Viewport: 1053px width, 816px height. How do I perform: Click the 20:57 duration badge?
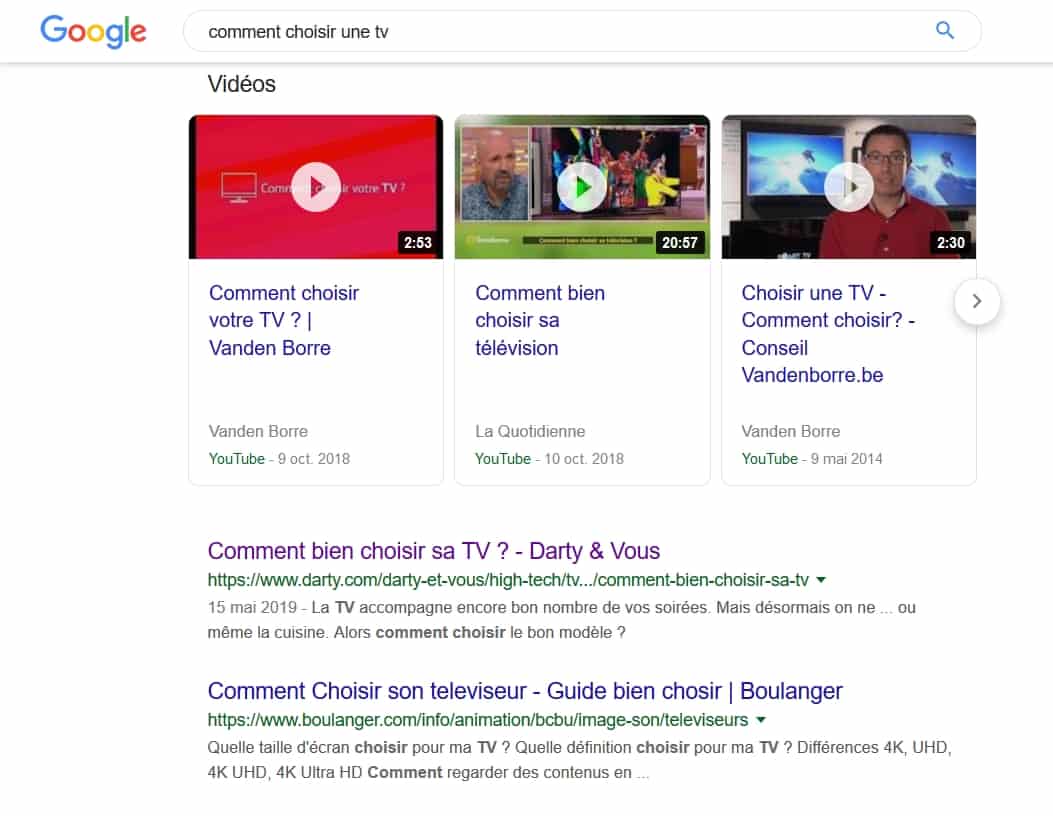(680, 242)
